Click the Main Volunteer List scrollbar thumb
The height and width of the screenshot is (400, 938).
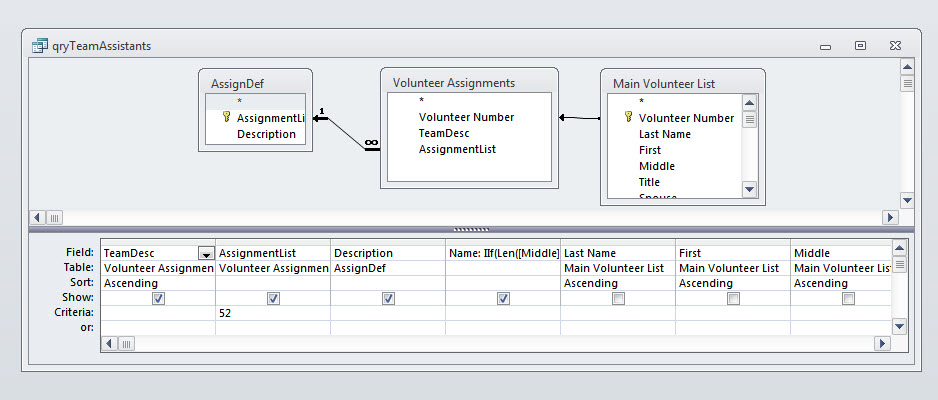[750, 119]
